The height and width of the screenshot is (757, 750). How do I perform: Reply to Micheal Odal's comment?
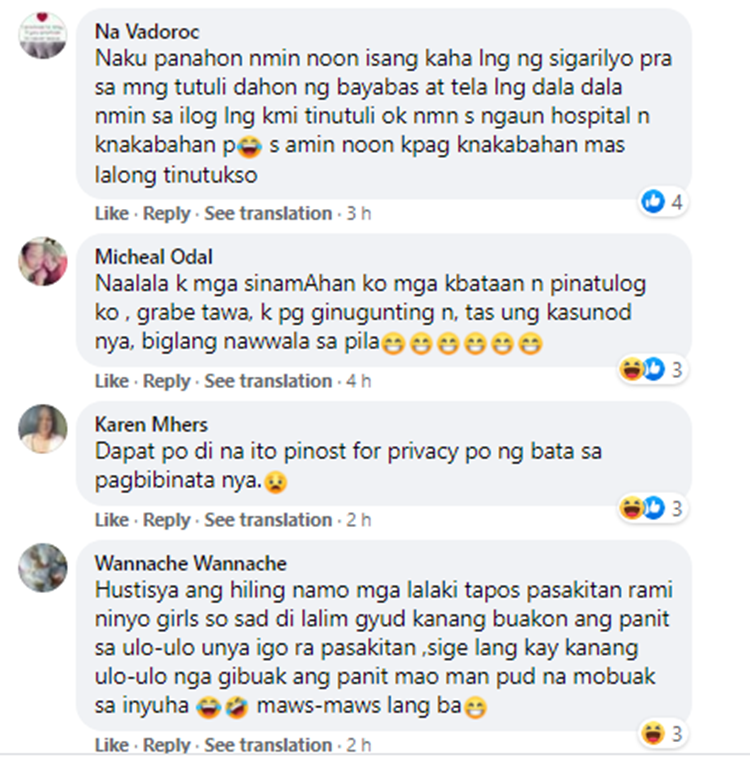(x=167, y=380)
